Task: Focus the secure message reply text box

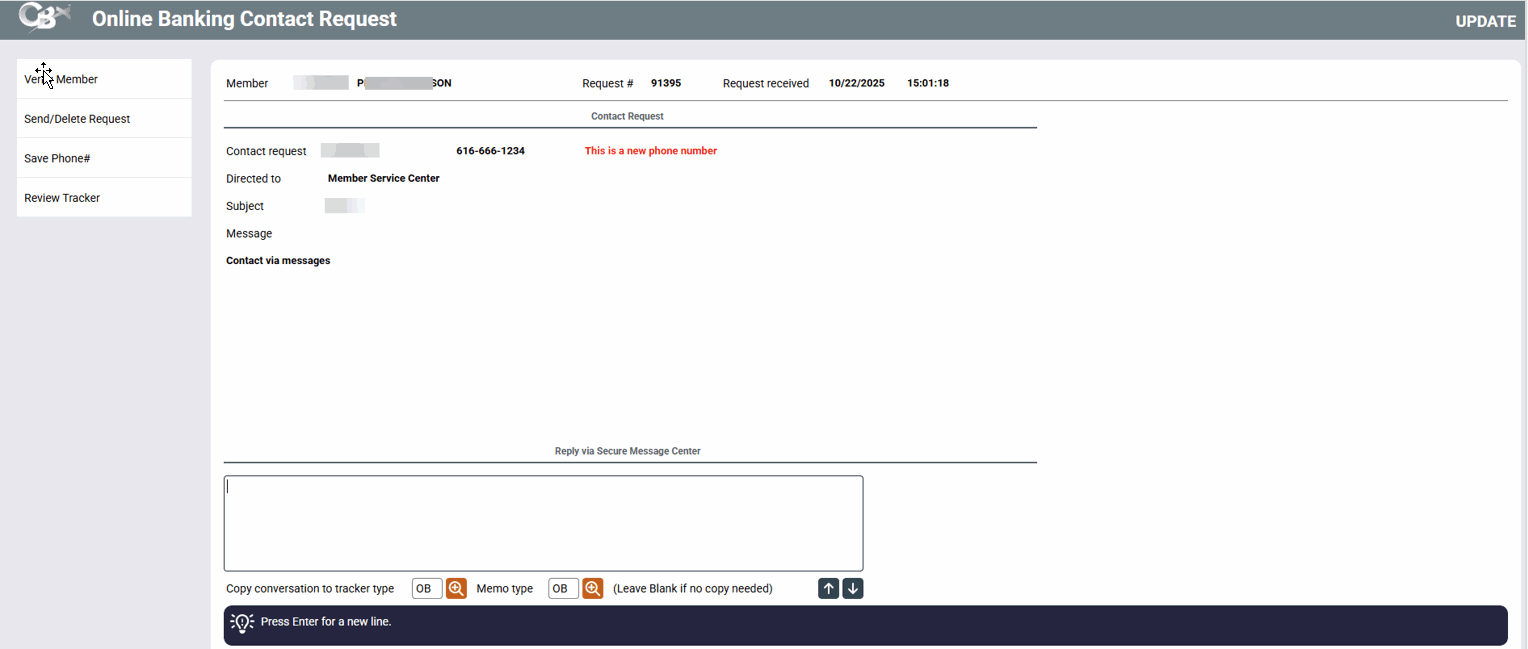Action: tap(543, 523)
